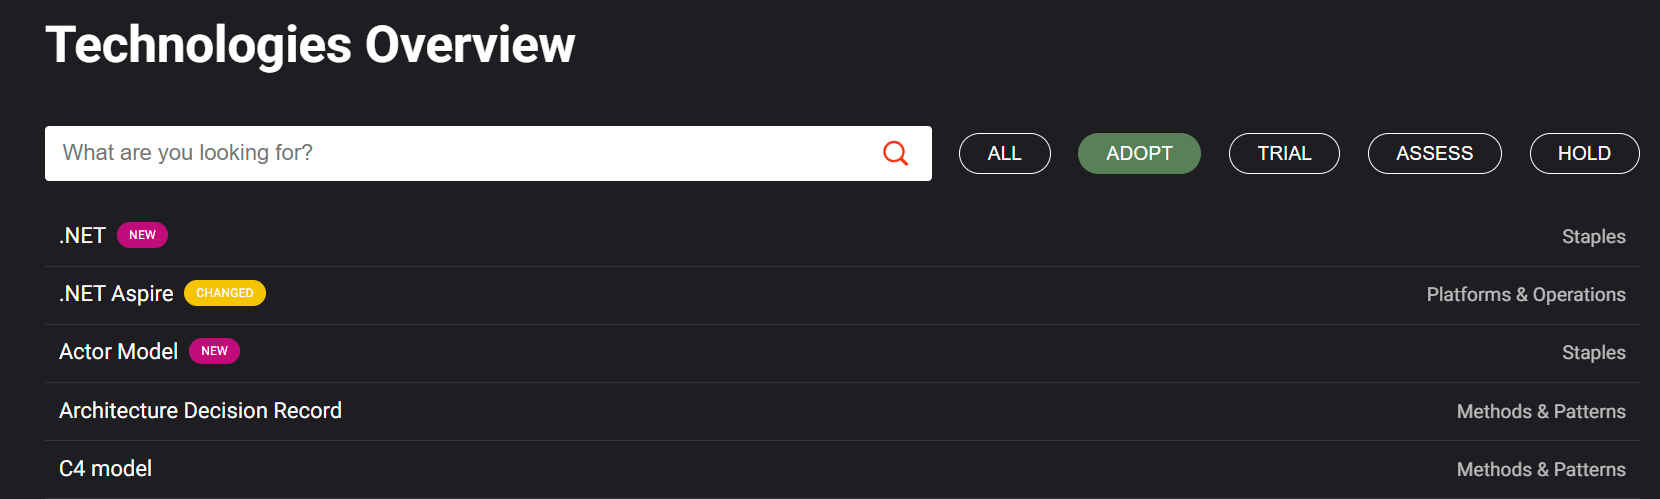
Task: Select the ALL filter
Action: click(1005, 153)
